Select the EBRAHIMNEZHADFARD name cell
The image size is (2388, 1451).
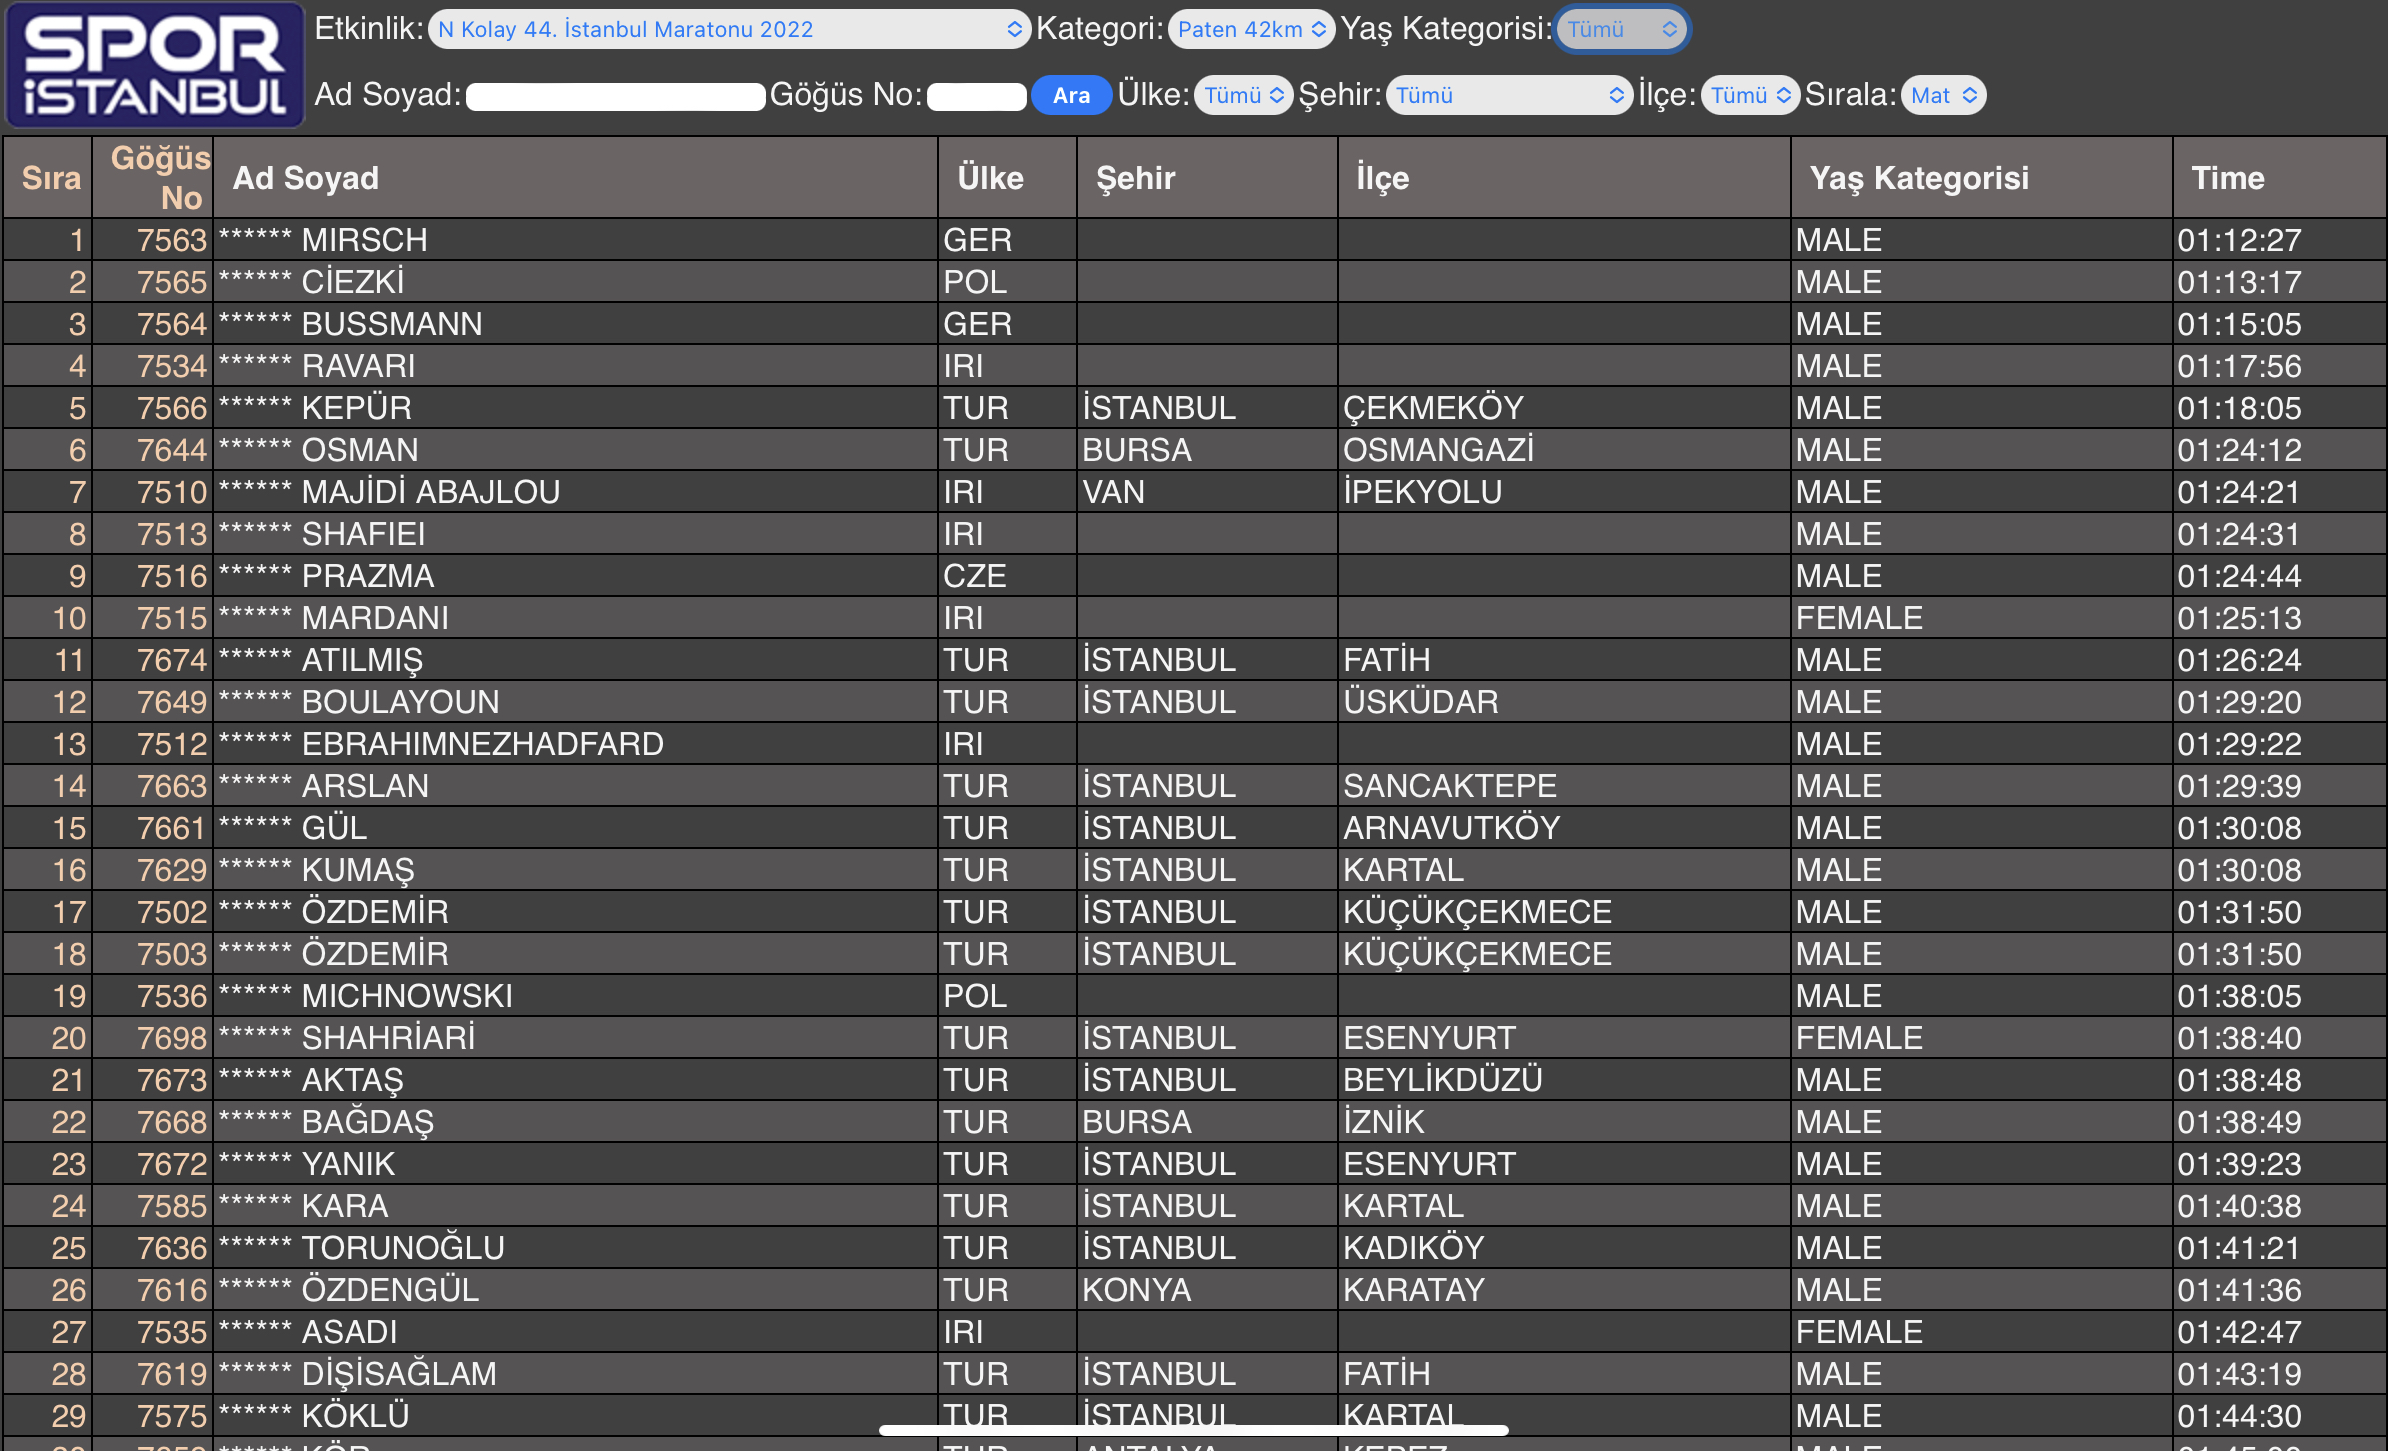pos(575,745)
